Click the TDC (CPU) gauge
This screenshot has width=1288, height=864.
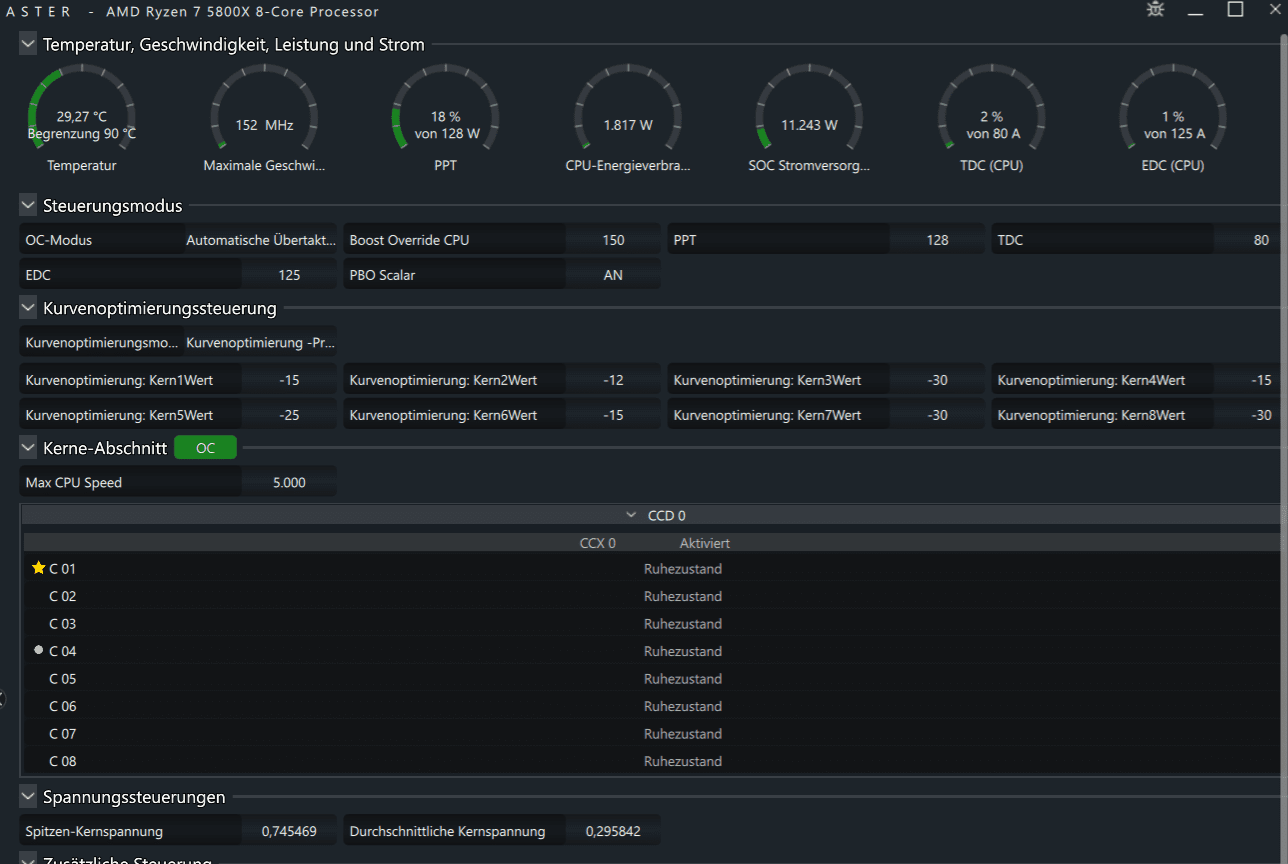click(x=992, y=110)
